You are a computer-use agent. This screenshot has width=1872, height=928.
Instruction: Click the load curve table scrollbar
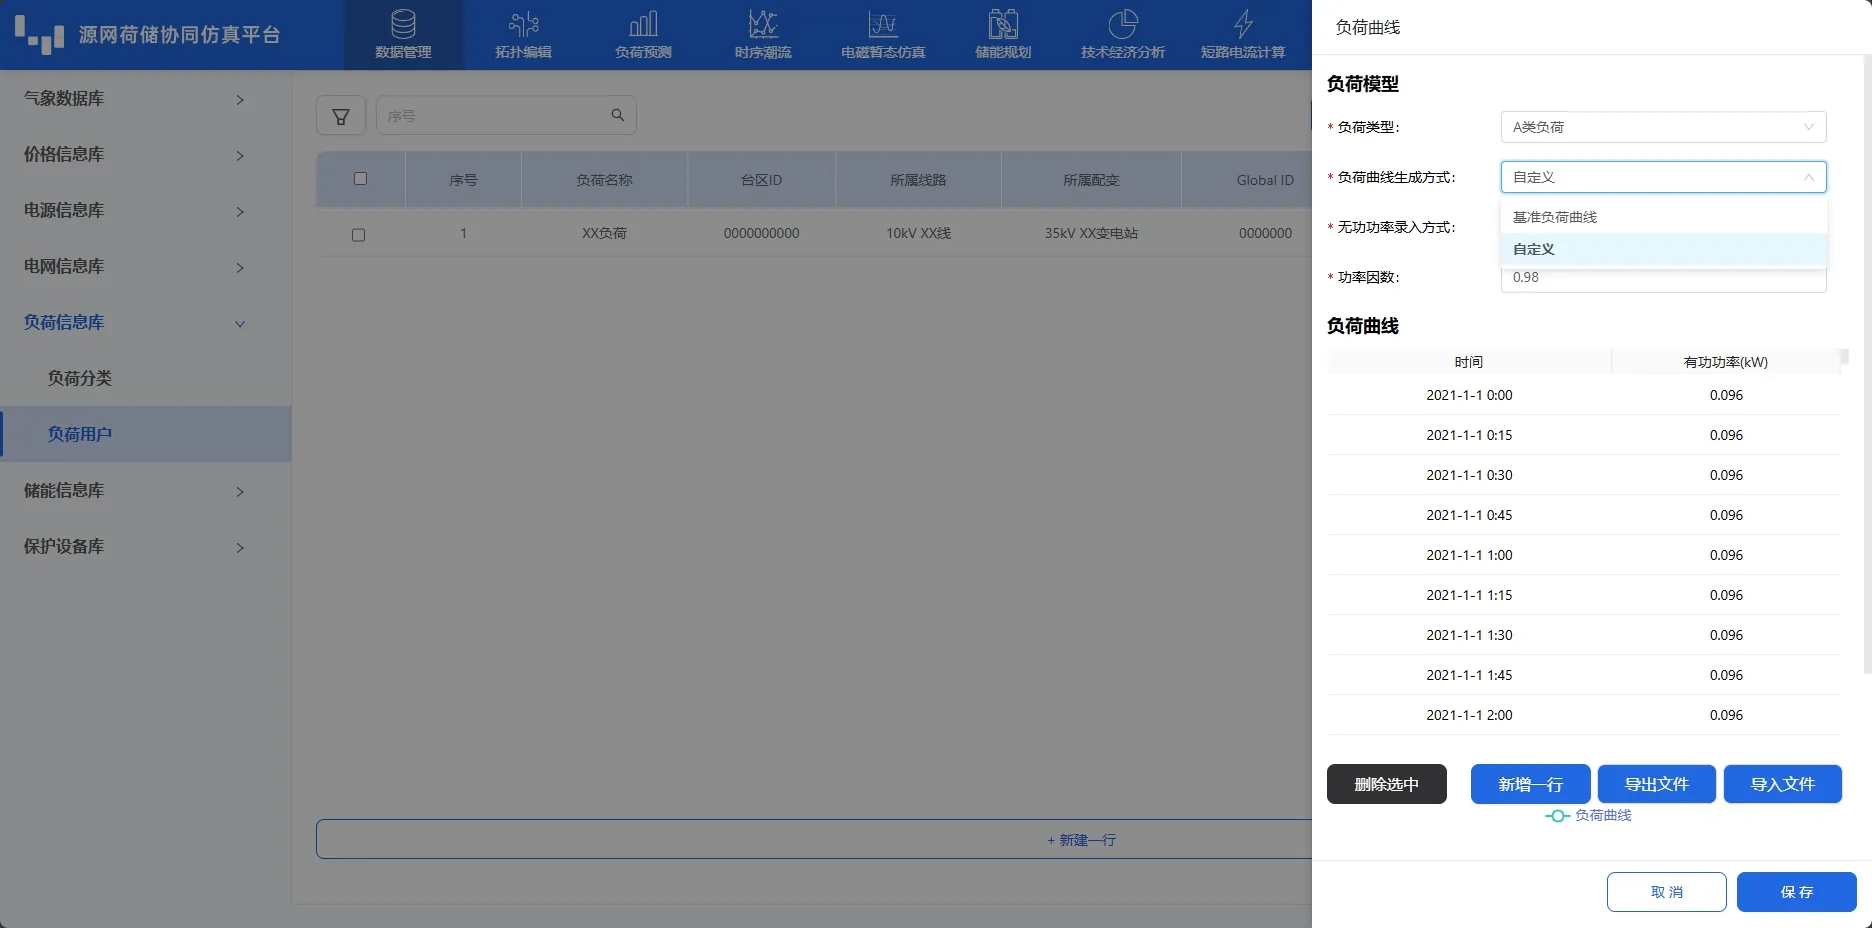click(x=1844, y=356)
